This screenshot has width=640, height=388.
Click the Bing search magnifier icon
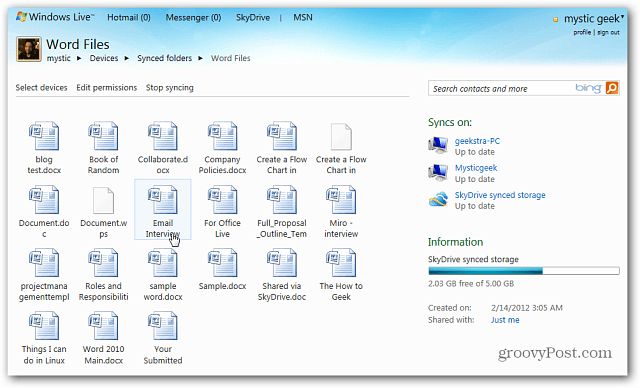click(x=612, y=88)
